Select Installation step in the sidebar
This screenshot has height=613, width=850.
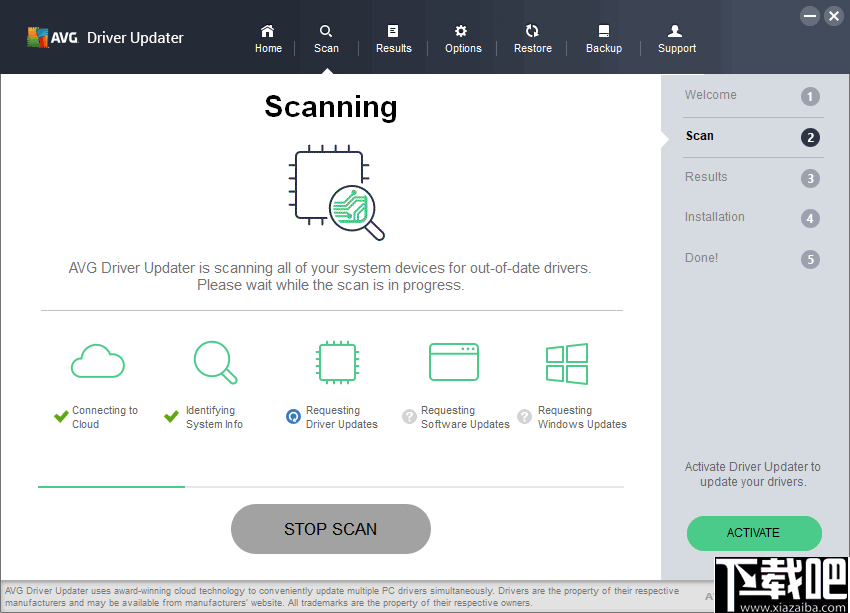[x=715, y=217]
